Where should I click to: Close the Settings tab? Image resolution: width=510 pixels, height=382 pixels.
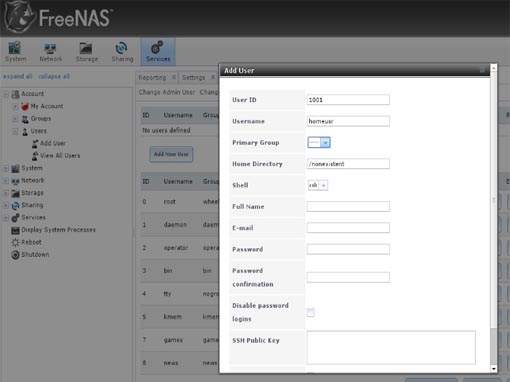point(213,77)
